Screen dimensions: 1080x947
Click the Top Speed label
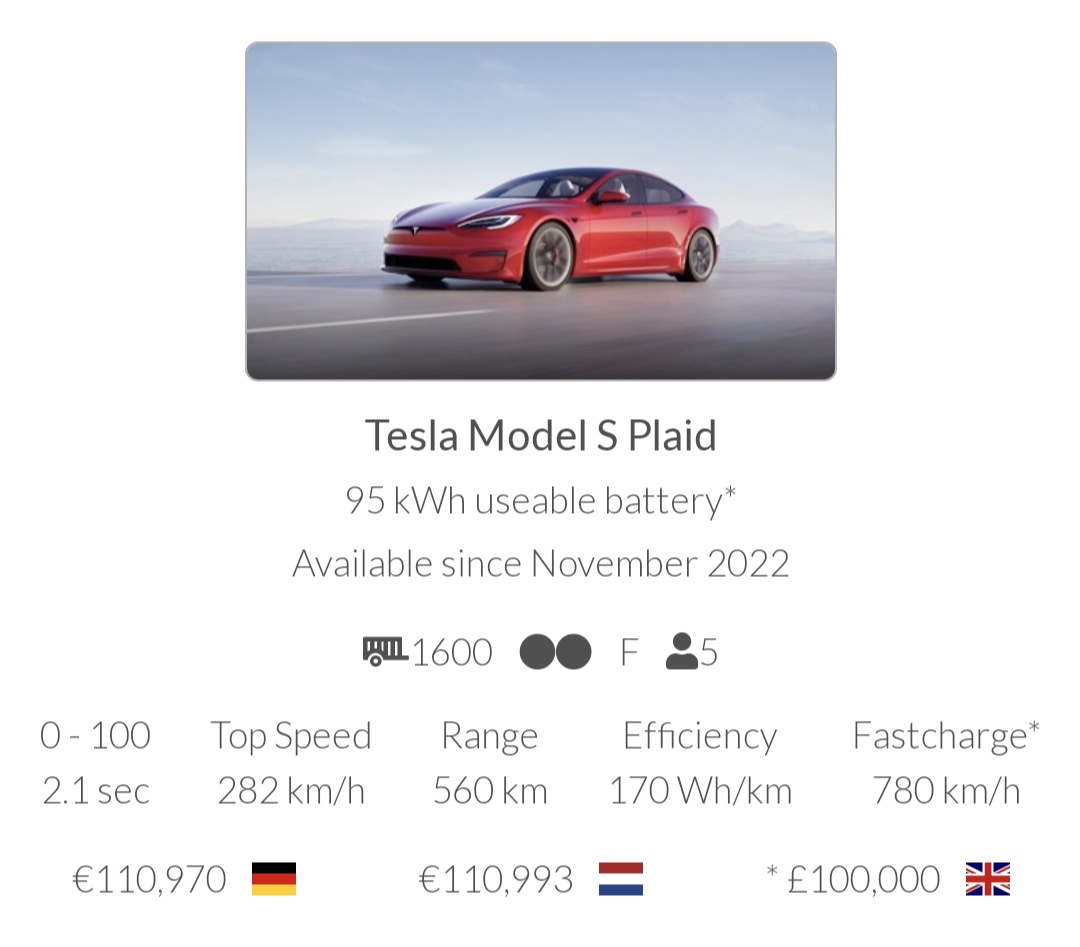coord(291,736)
